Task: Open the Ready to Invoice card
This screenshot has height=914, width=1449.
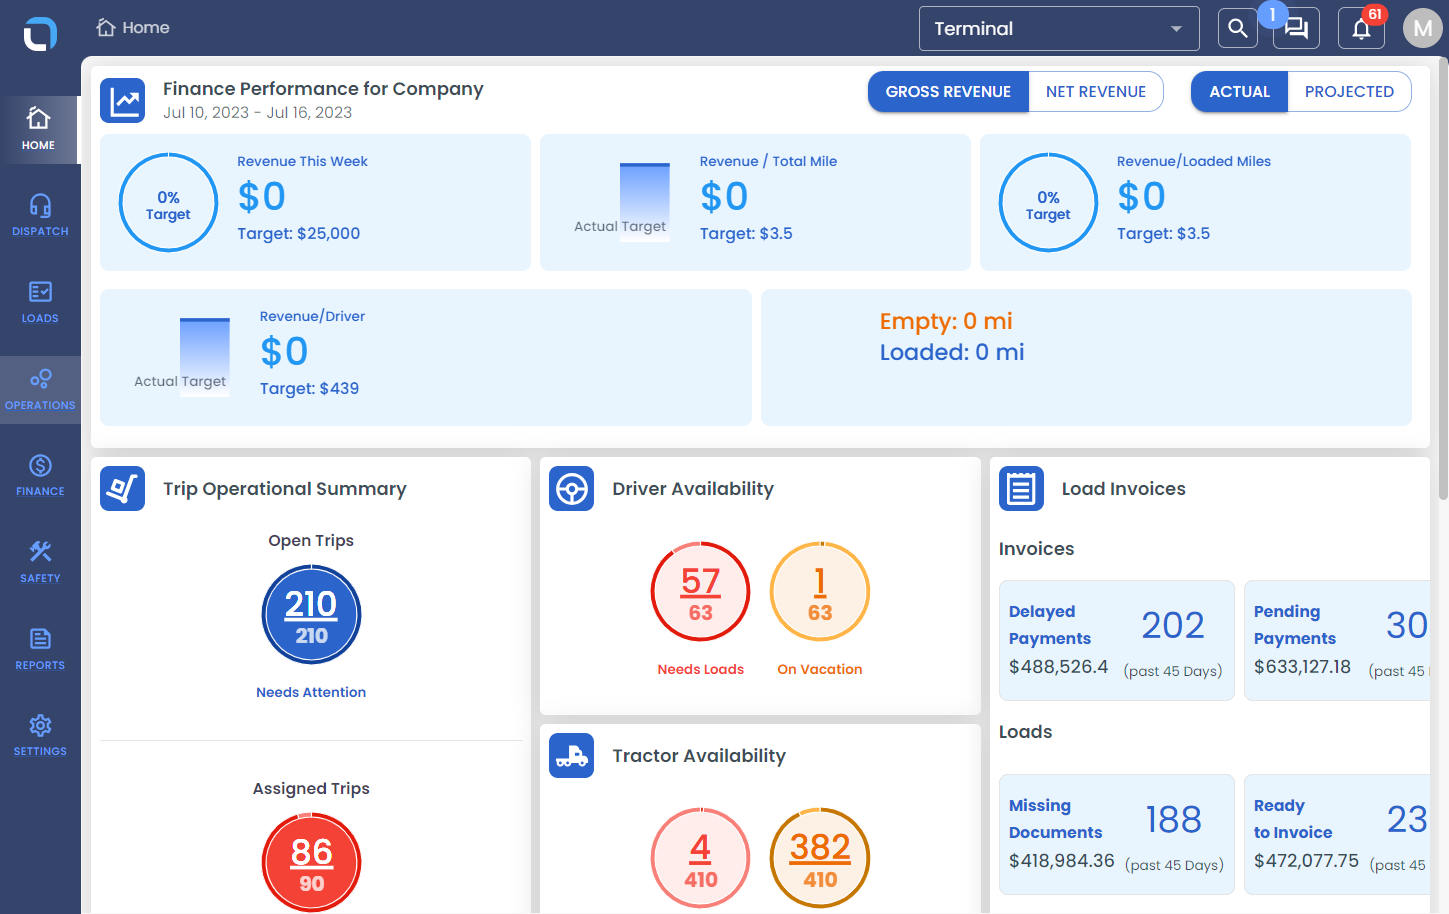Action: 1337,834
